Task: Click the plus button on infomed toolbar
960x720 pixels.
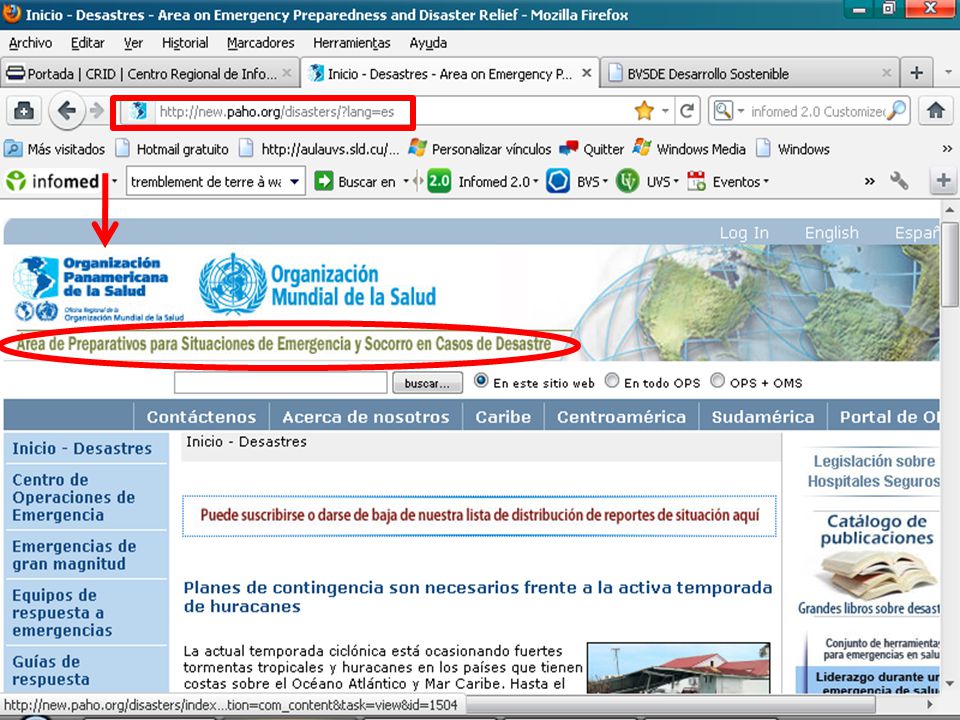Action: (943, 181)
